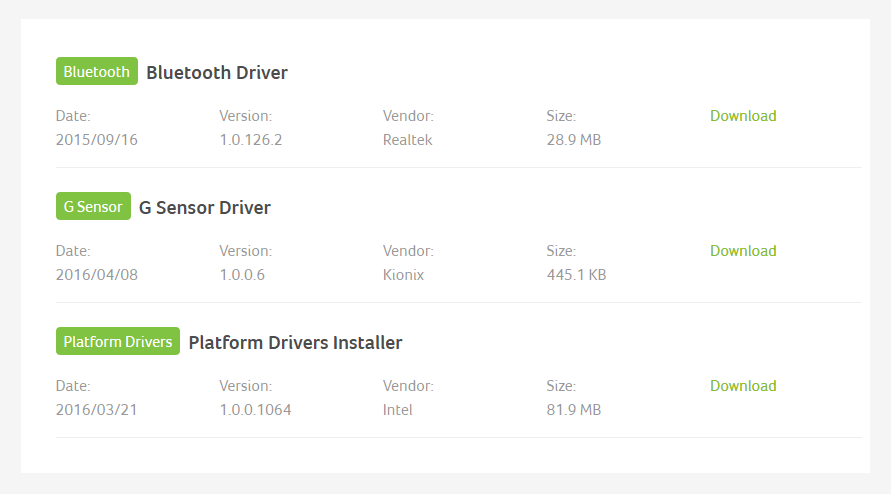Click the Kionix vendor name
The width and height of the screenshot is (891, 494).
point(403,275)
